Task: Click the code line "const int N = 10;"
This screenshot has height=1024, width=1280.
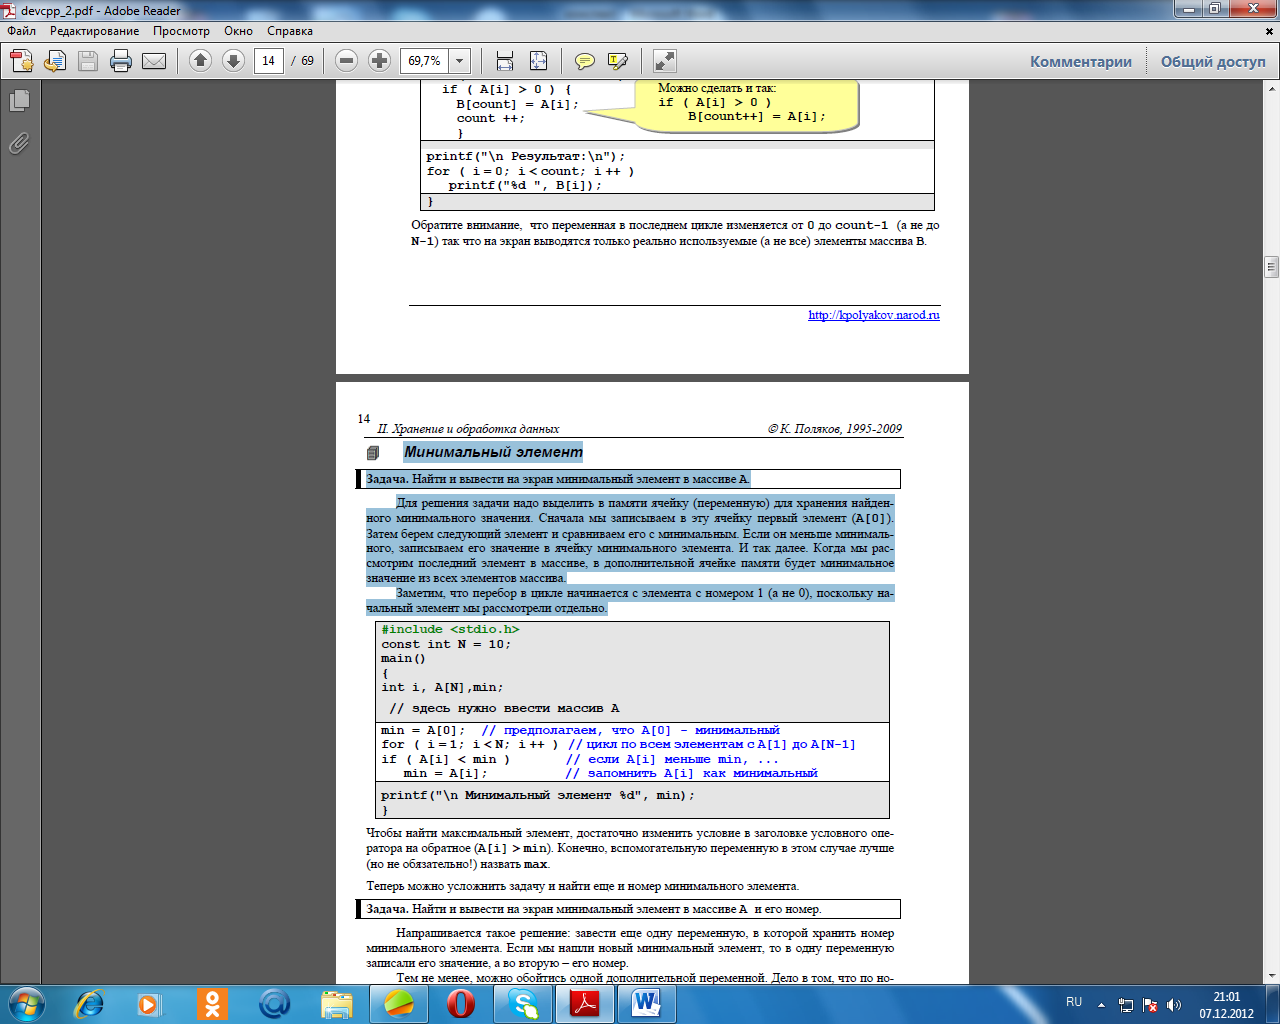Action: [446, 644]
